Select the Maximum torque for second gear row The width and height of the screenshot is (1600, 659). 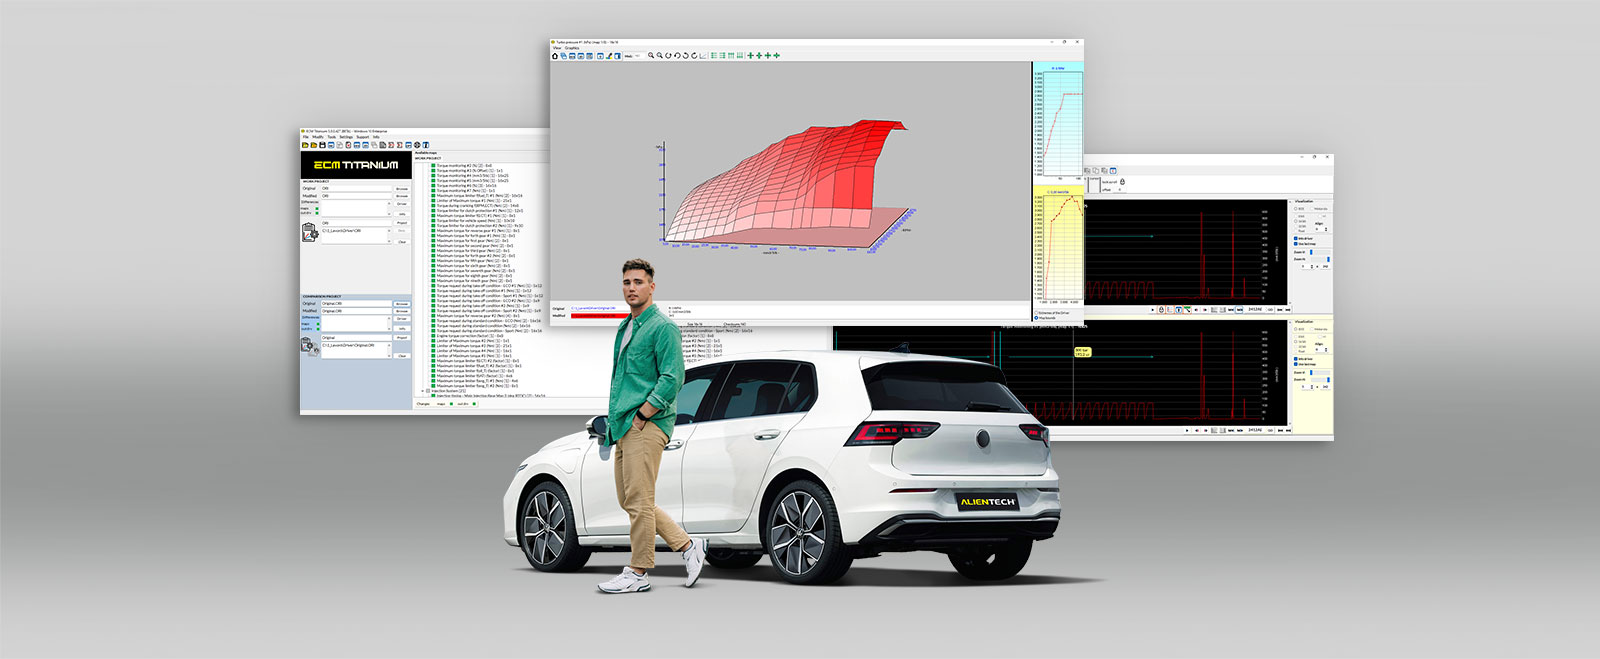click(474, 246)
